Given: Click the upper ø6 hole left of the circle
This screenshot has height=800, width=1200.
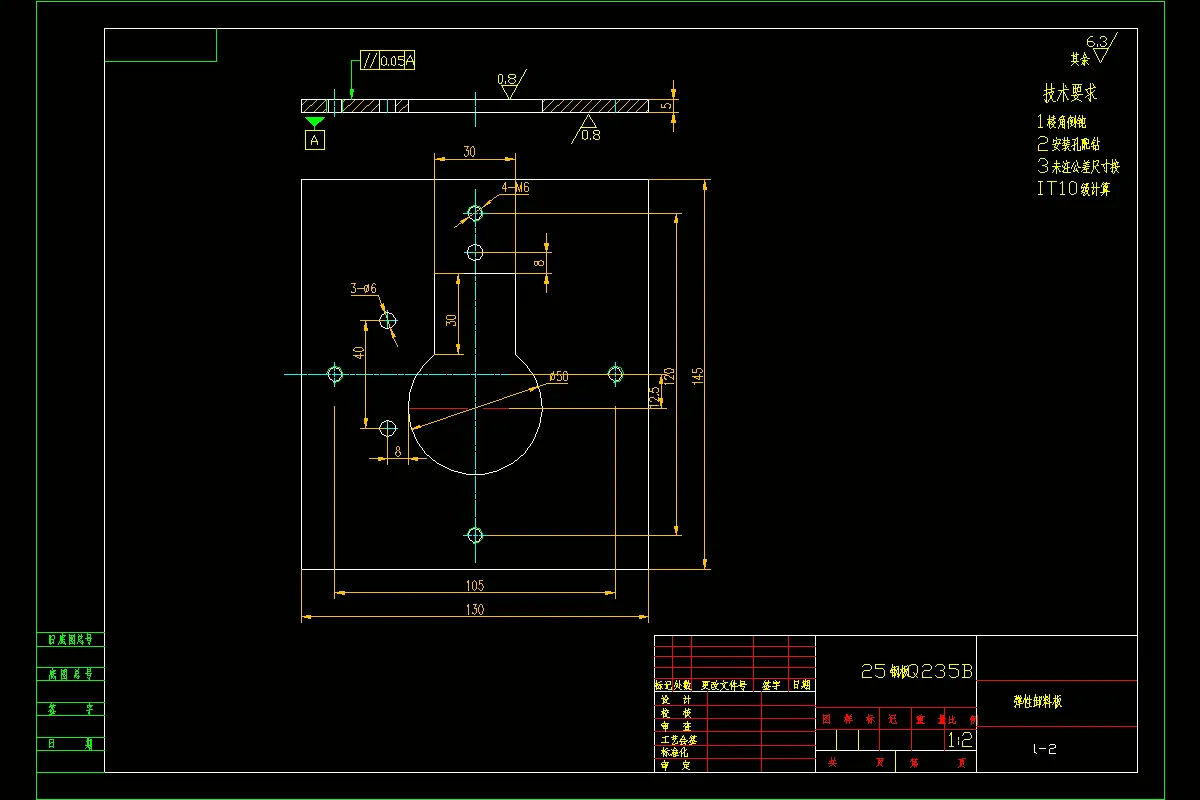Looking at the screenshot, I should (x=388, y=320).
